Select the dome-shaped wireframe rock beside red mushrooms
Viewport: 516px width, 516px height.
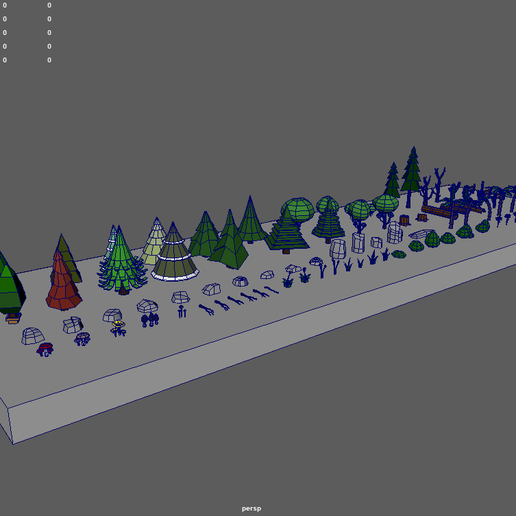pyautogui.click(x=33, y=336)
